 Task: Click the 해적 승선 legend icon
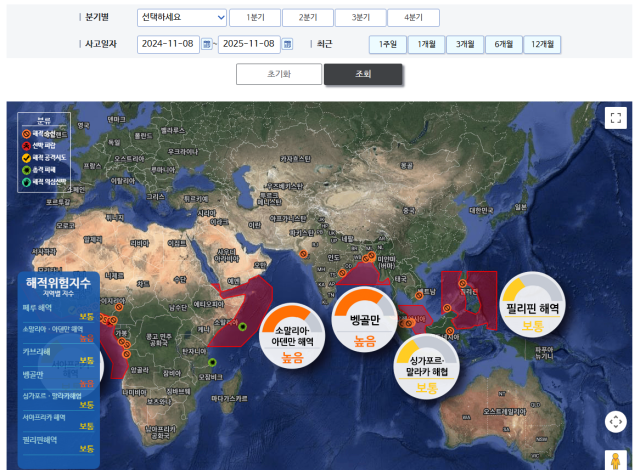[26, 132]
